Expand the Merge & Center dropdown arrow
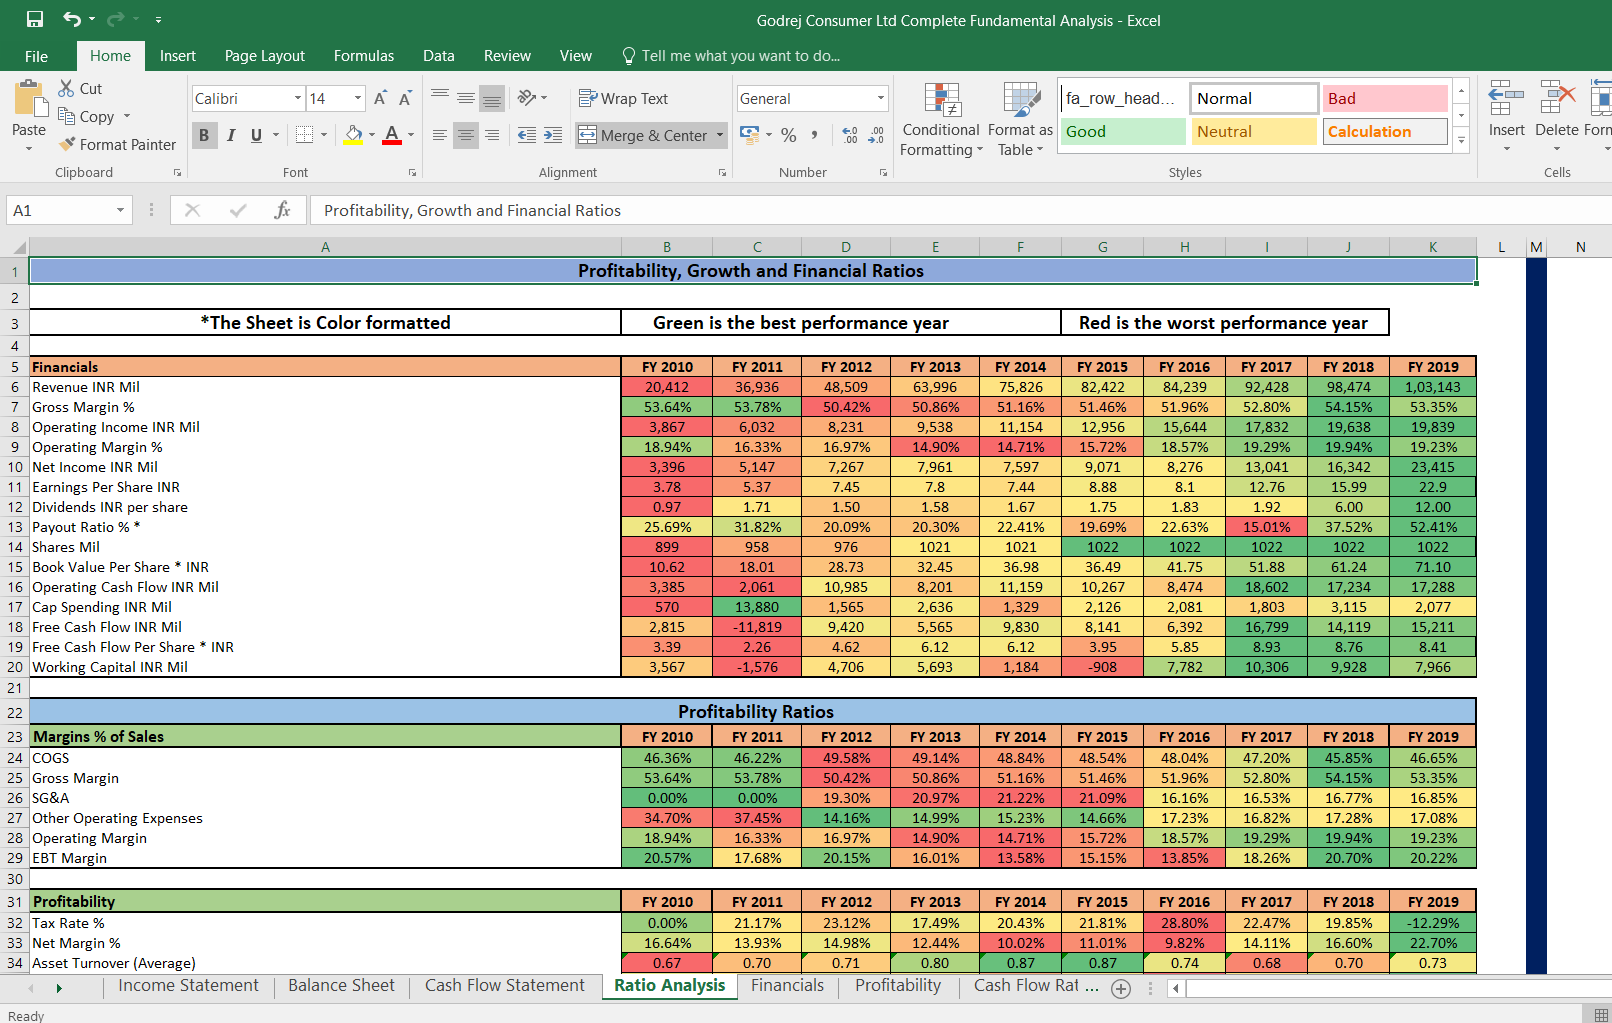 (720, 135)
